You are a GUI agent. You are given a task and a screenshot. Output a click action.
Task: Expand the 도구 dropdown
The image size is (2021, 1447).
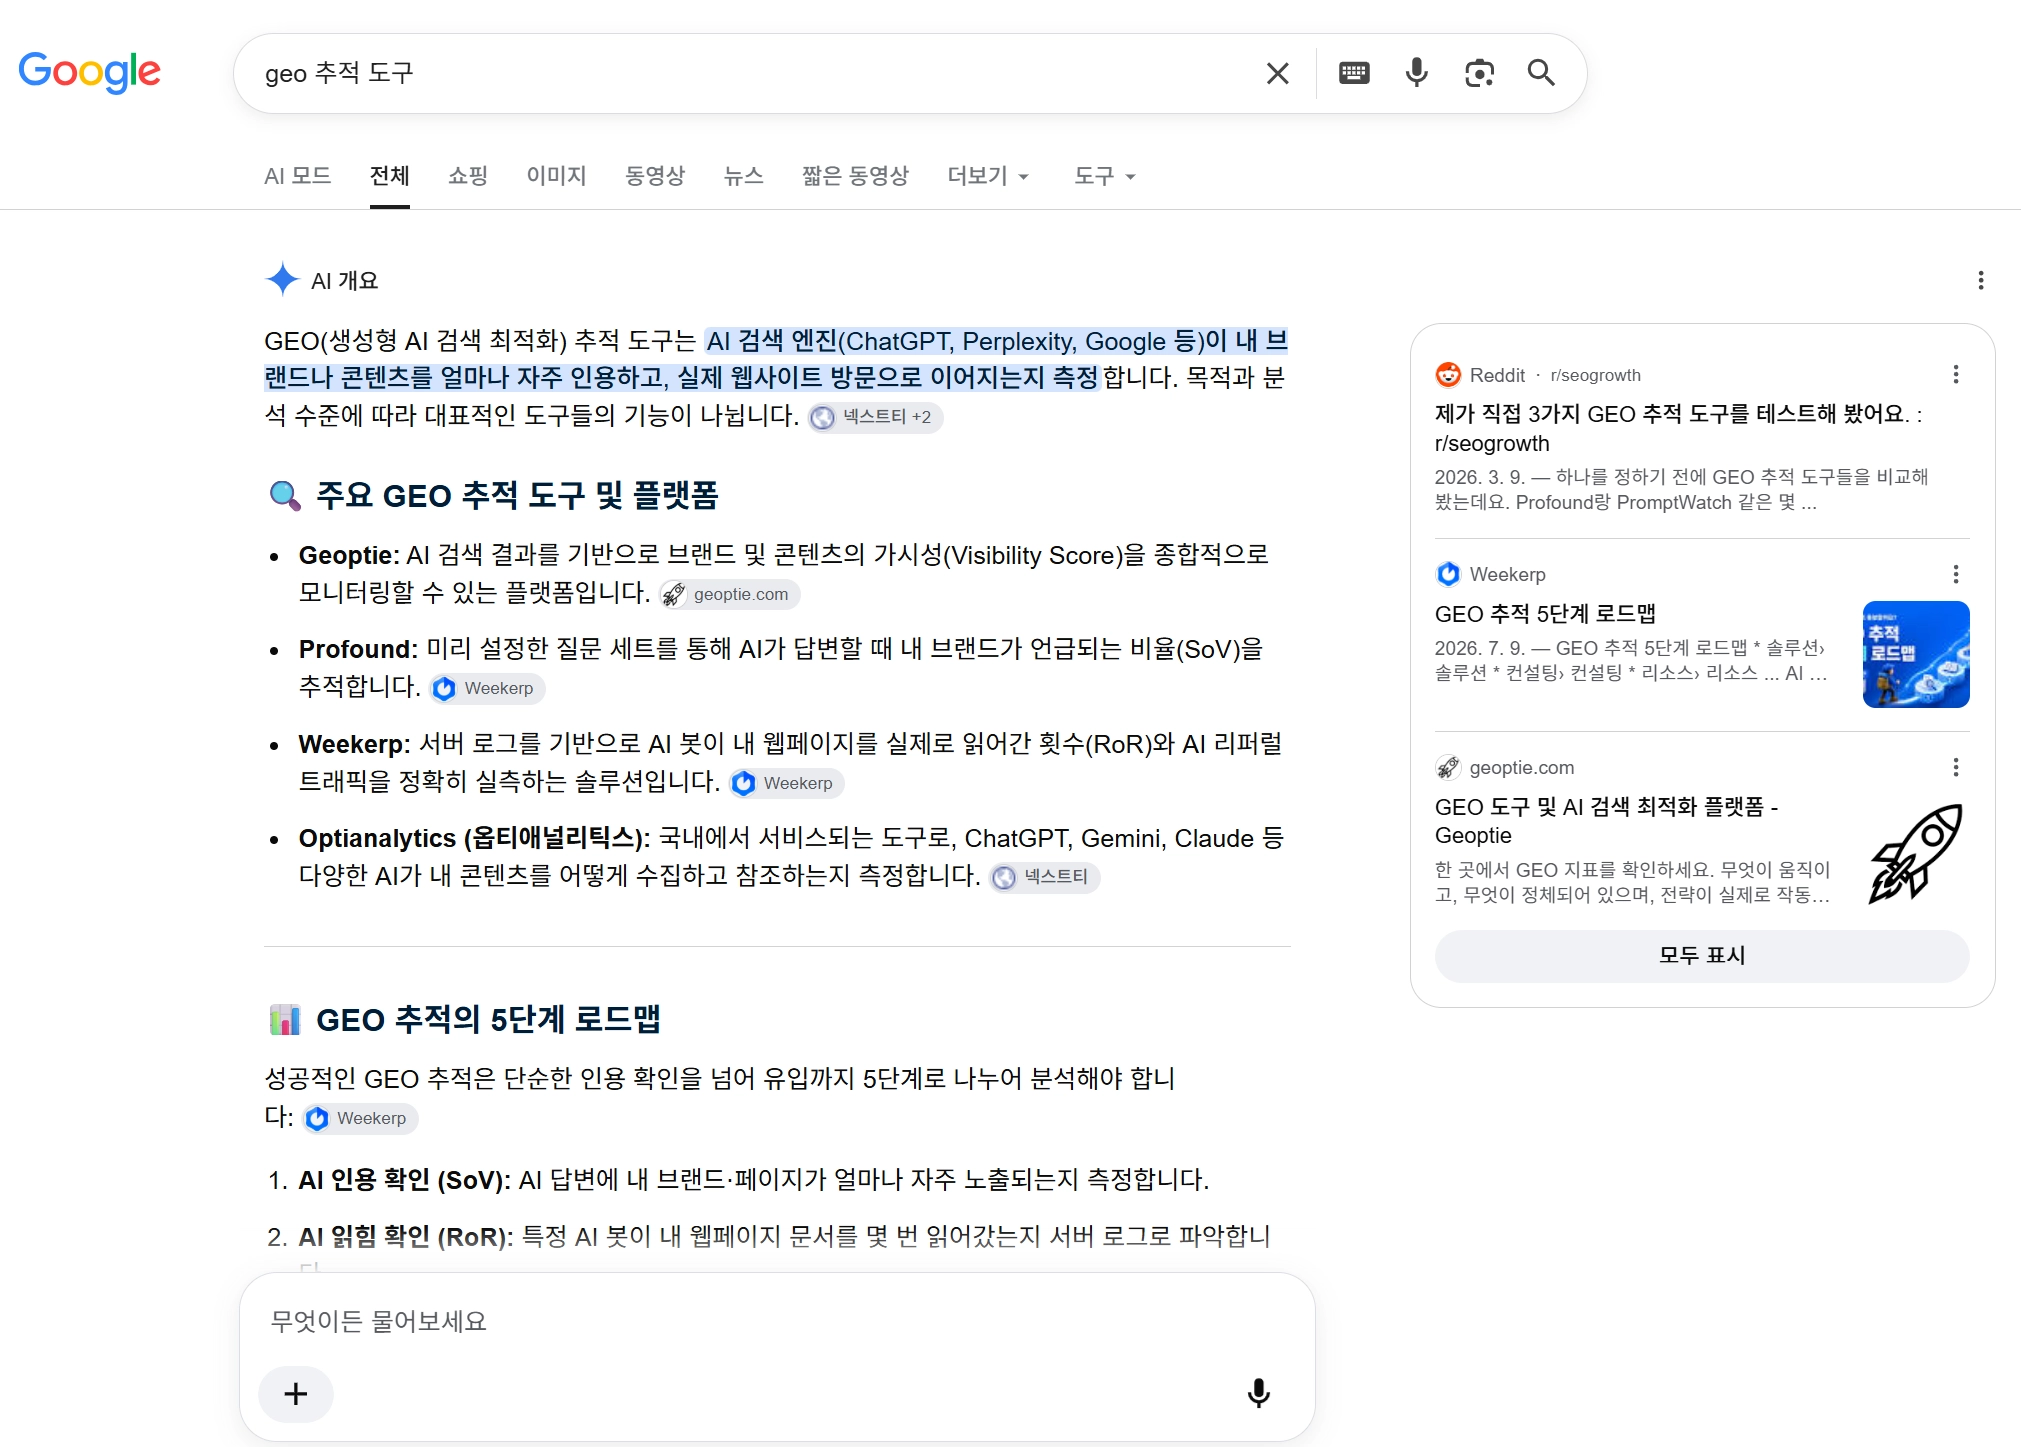click(1104, 176)
